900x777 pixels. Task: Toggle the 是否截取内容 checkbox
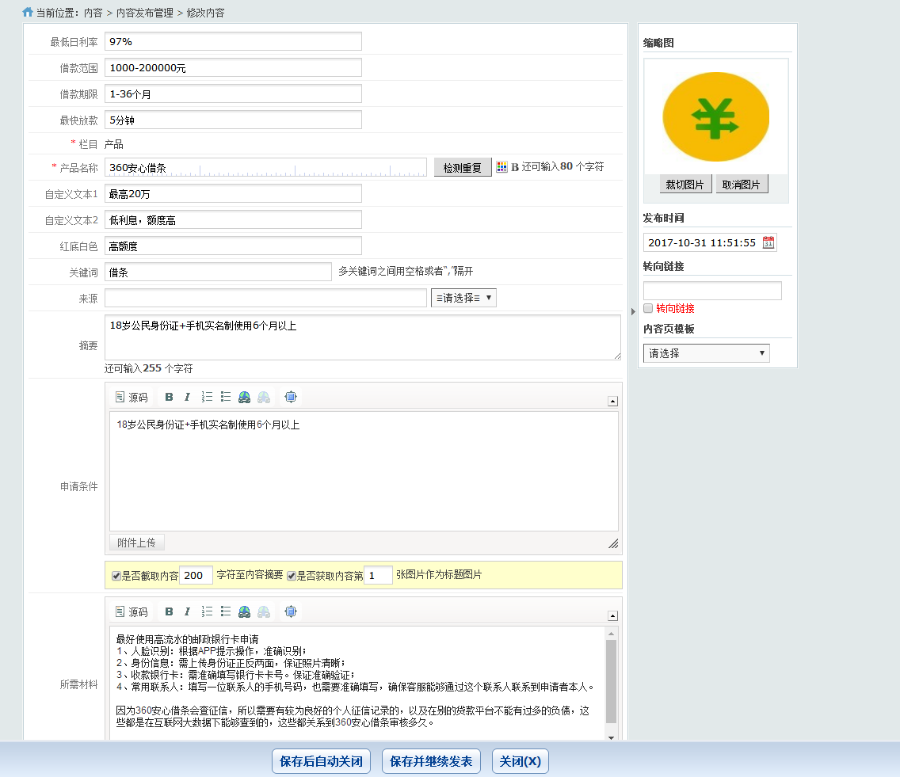pyautogui.click(x=116, y=576)
